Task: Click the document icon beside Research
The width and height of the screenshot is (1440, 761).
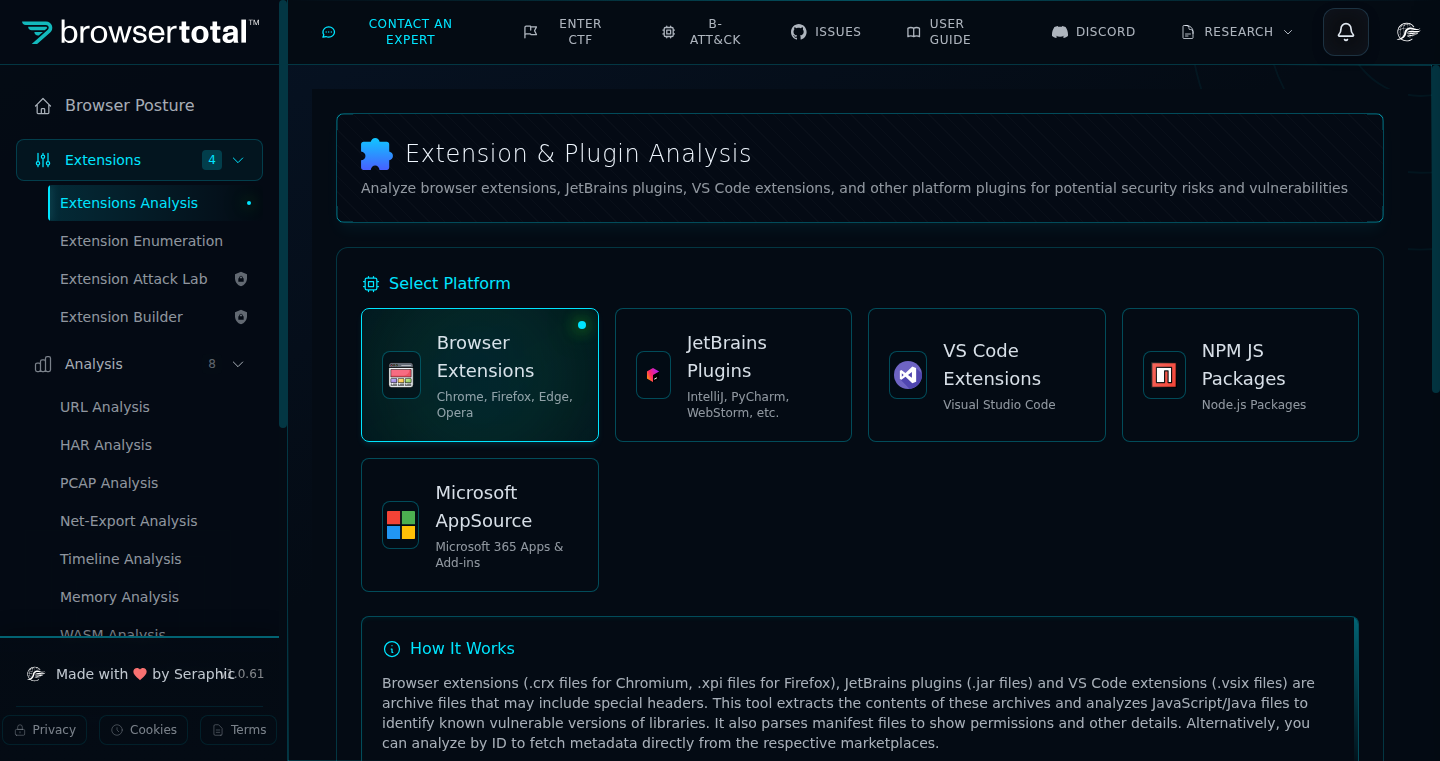Action: tap(1188, 32)
